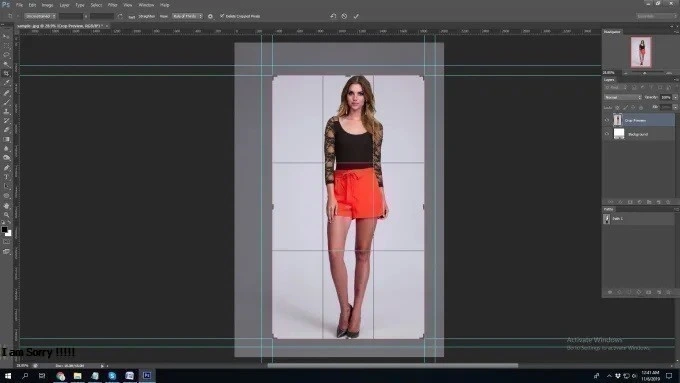Select the Gradient tool
This screenshot has height=383, width=680.
(x=7, y=140)
